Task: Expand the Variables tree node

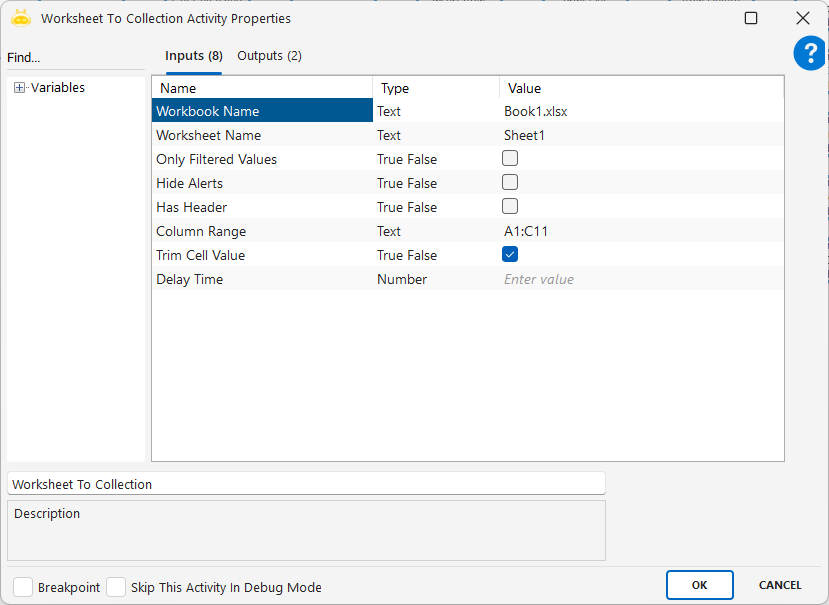Action: [x=19, y=88]
